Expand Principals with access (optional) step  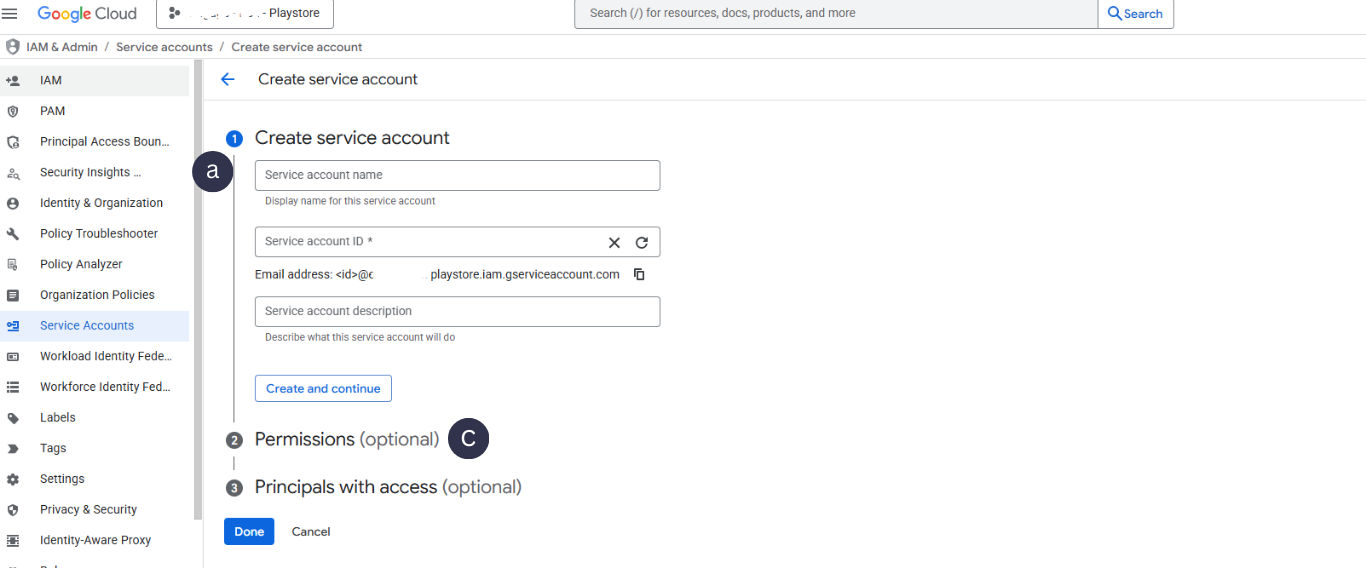coord(387,487)
